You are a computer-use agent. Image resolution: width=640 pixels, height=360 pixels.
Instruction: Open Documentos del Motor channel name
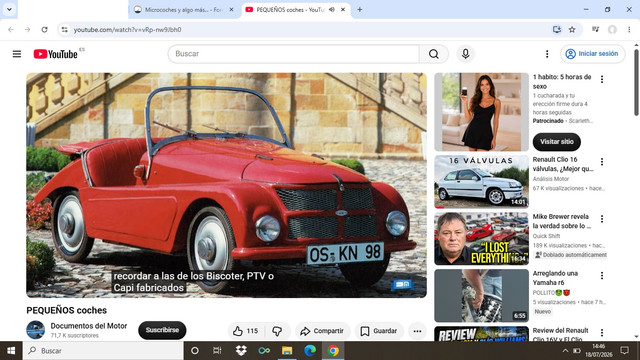point(89,326)
